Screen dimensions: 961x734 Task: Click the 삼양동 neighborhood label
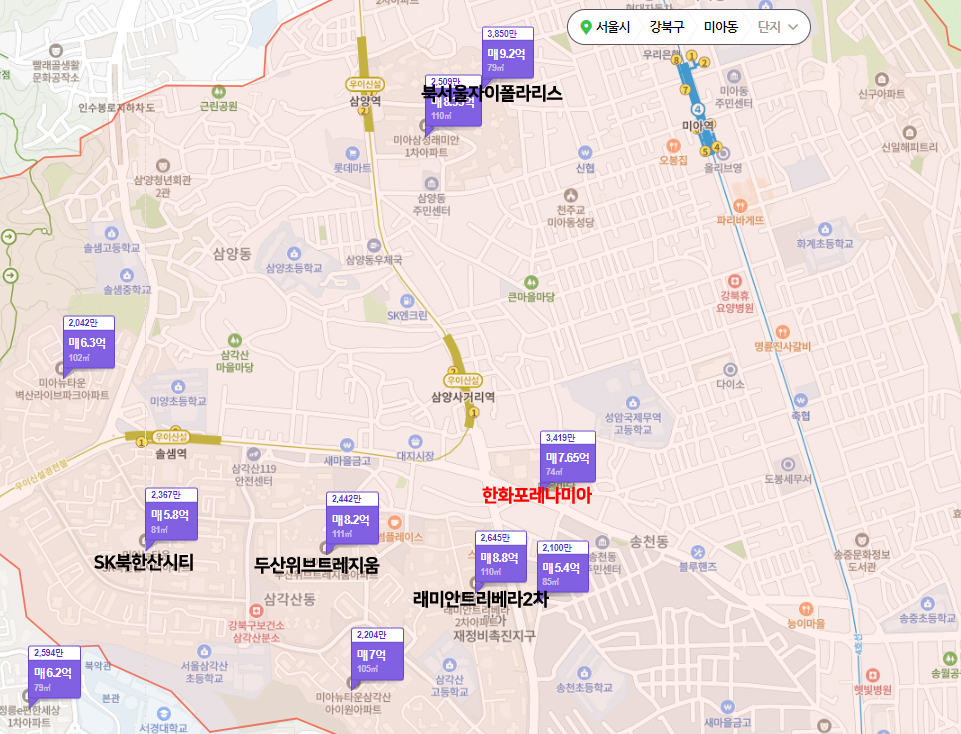232,253
